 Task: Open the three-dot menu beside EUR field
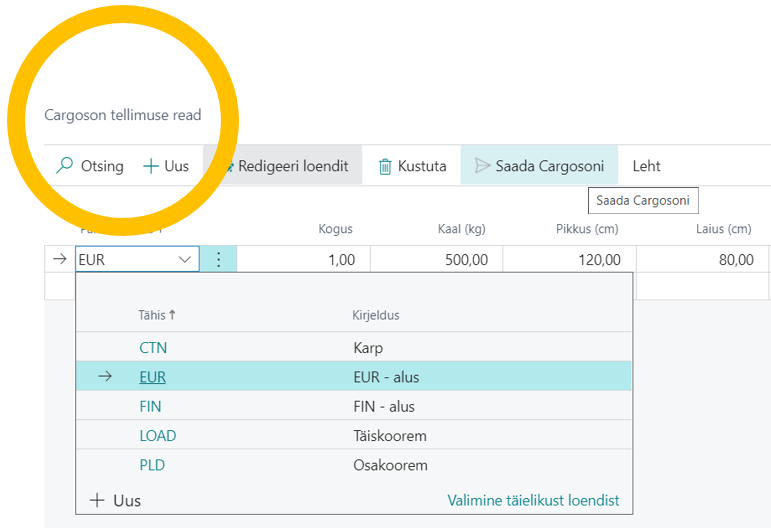[219, 259]
